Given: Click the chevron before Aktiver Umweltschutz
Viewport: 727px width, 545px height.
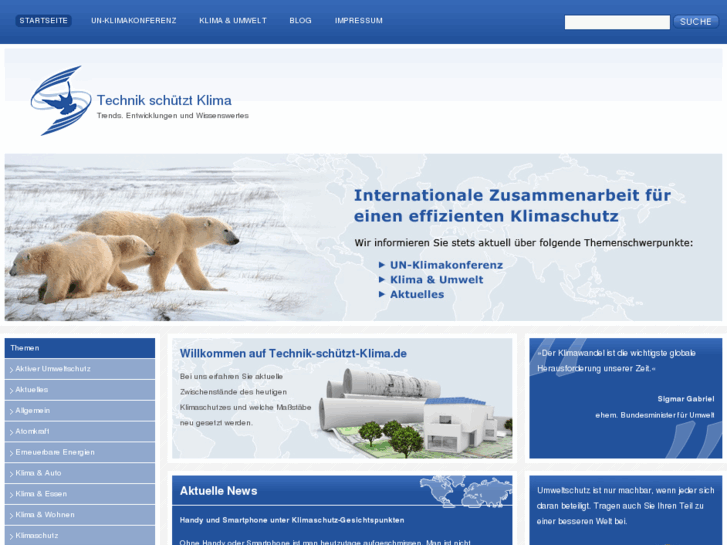Looking at the screenshot, I should 11,370.
